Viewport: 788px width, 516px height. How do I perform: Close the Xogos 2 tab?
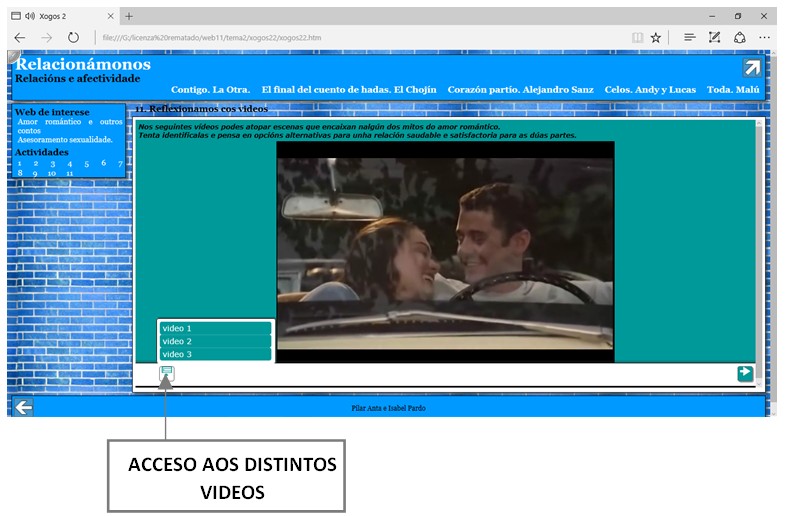[111, 16]
